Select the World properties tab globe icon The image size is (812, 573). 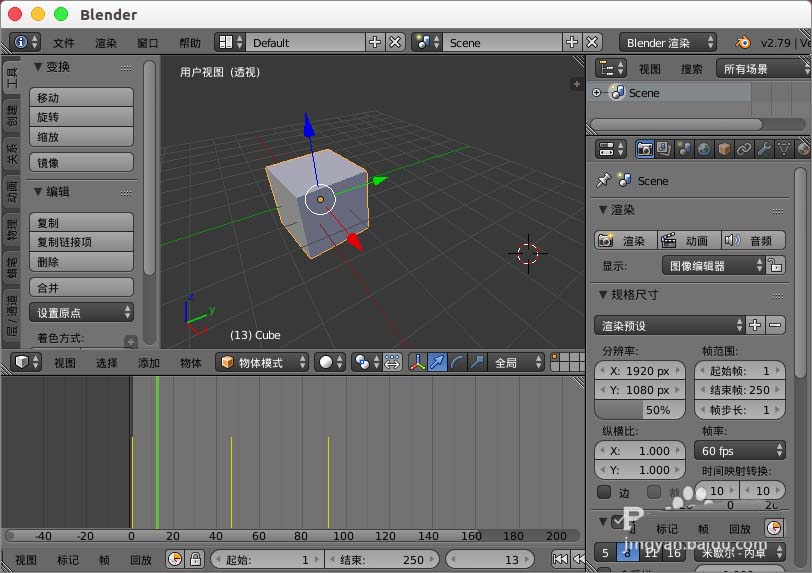tap(704, 149)
